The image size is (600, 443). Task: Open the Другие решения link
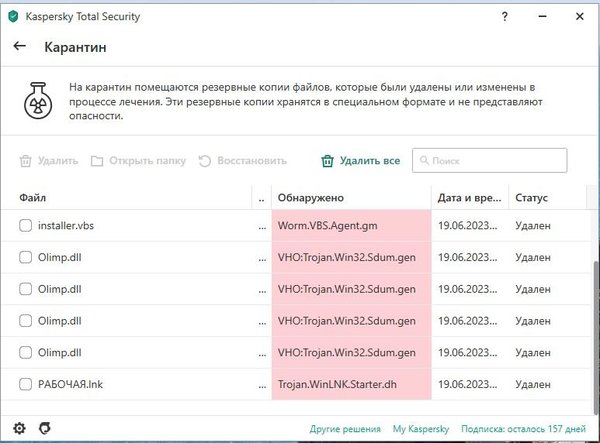point(347,429)
